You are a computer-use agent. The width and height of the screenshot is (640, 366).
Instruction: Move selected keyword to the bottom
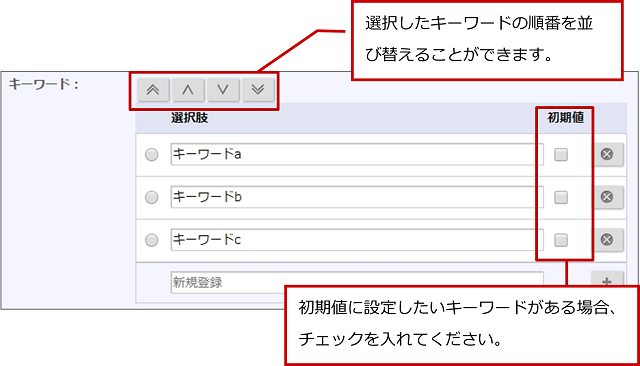(x=258, y=89)
